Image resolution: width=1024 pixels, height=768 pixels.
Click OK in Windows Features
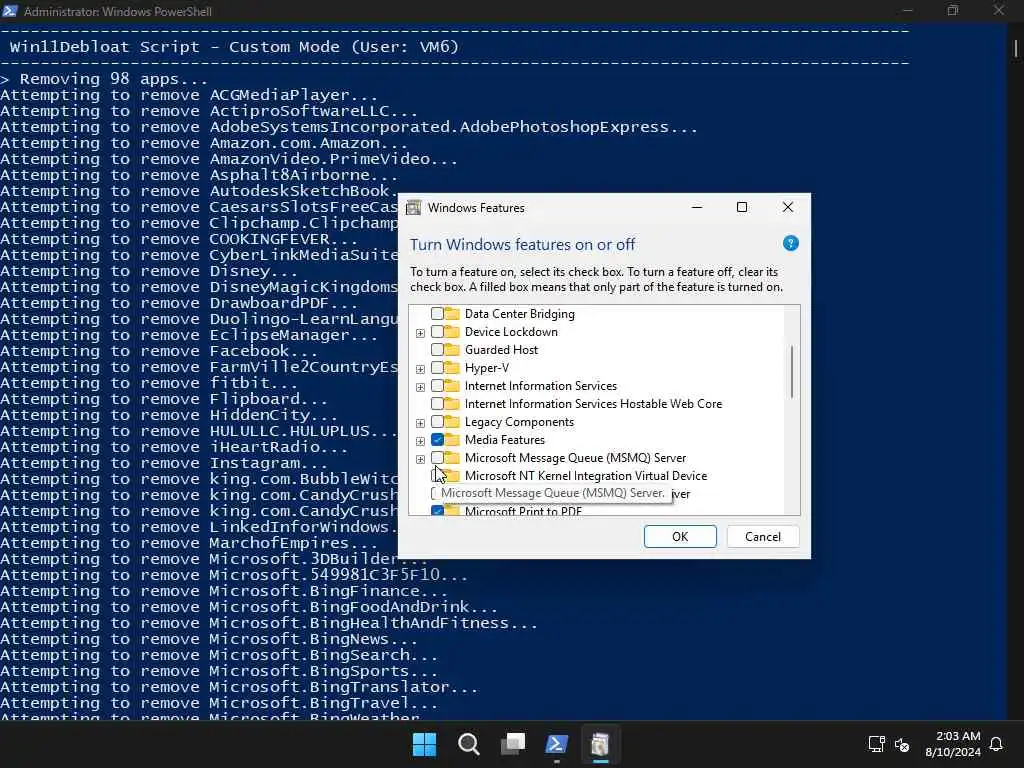click(x=680, y=536)
